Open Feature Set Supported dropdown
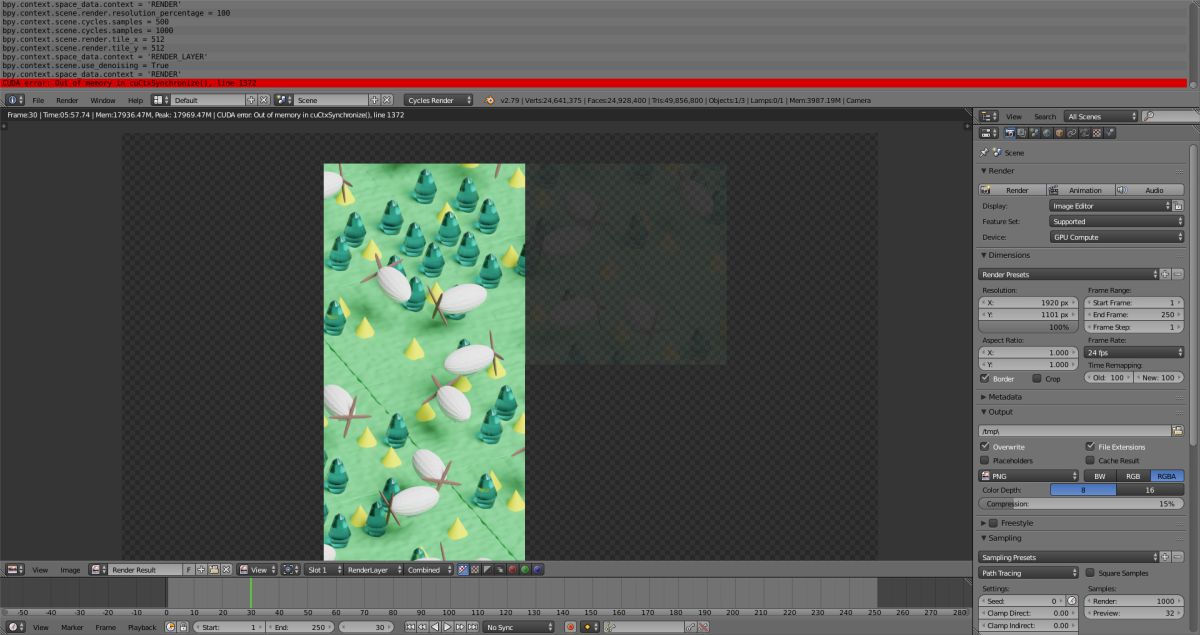 (1116, 221)
